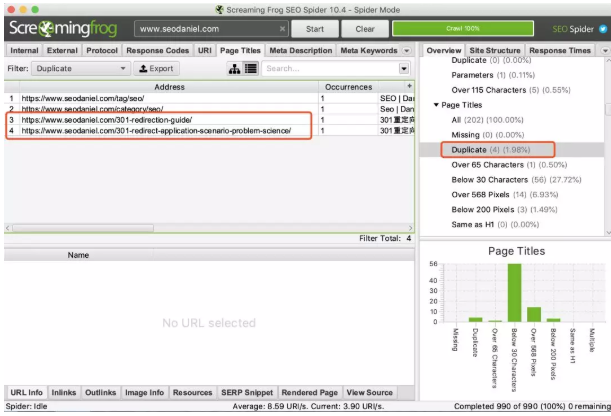Show more main tabs via overflow arrow

click(406, 50)
